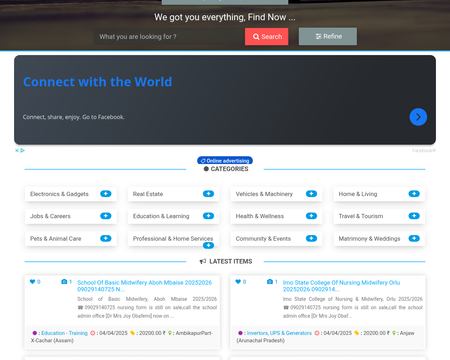Open Jobs & Careers category link
This screenshot has height=360, width=450.
point(50,216)
